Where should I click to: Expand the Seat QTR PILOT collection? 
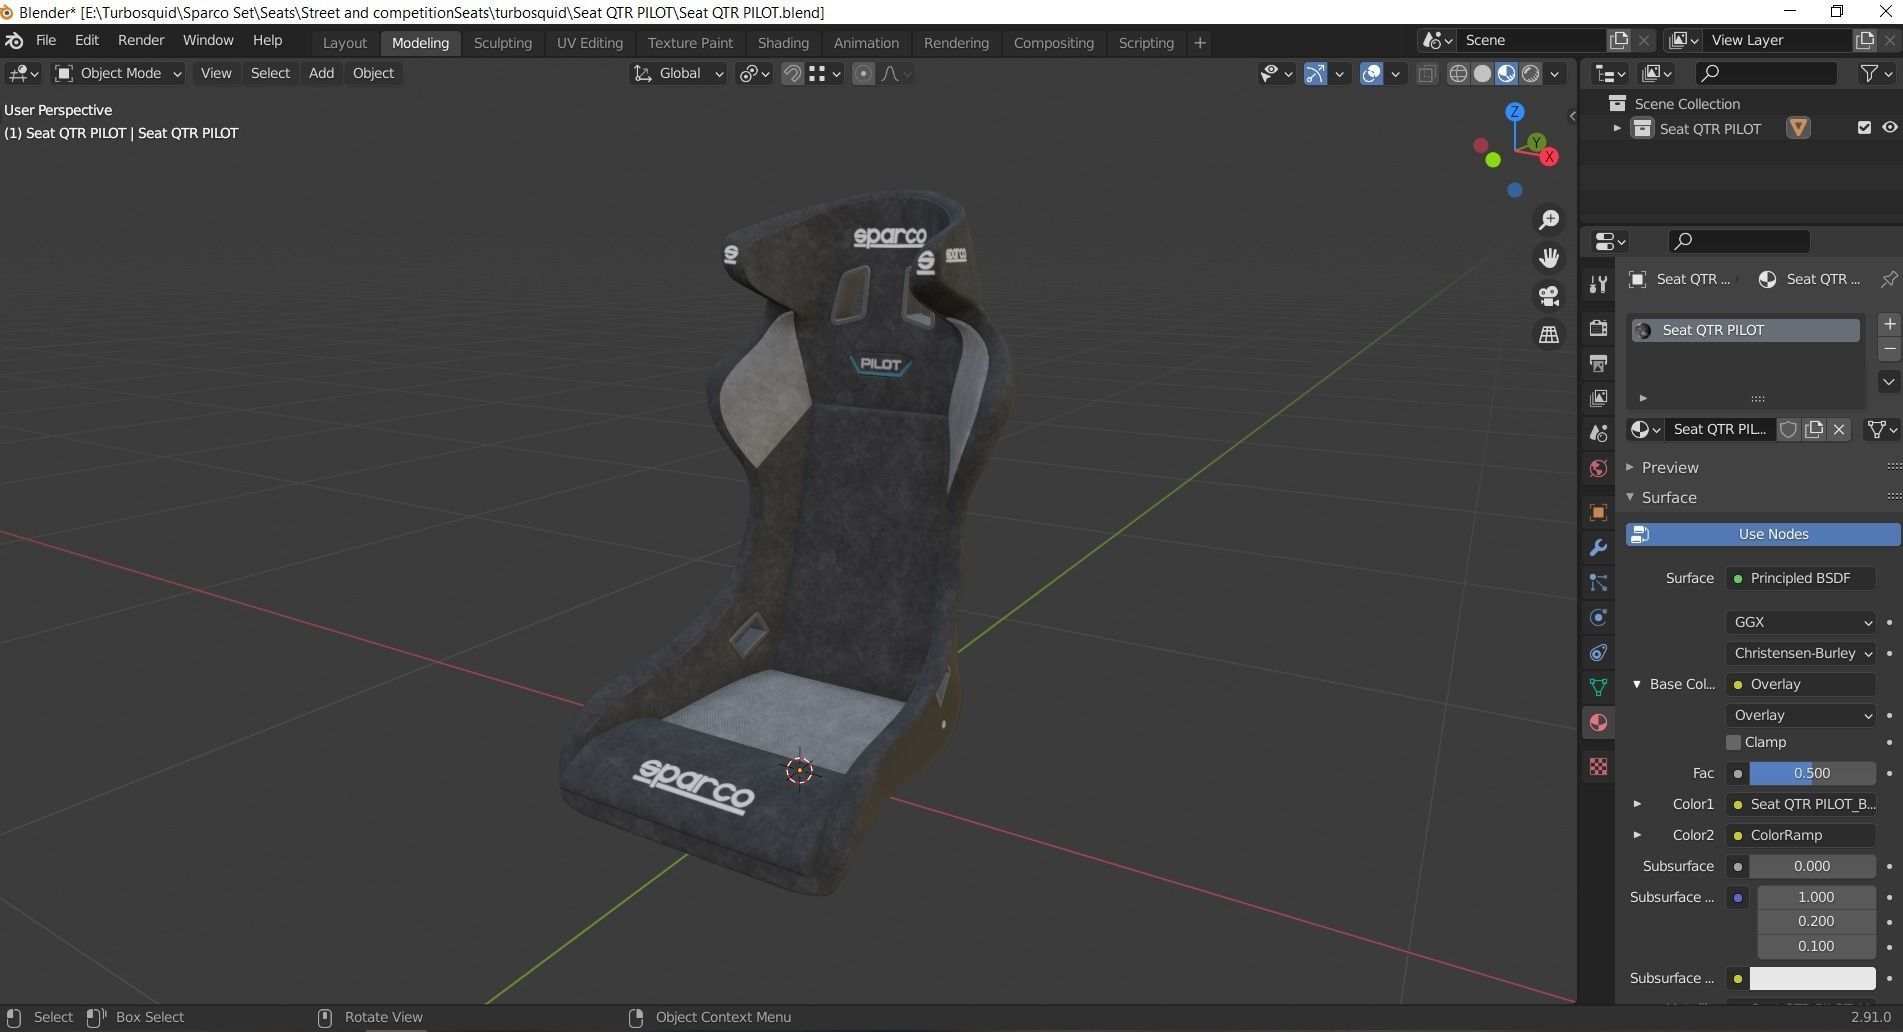coord(1617,128)
